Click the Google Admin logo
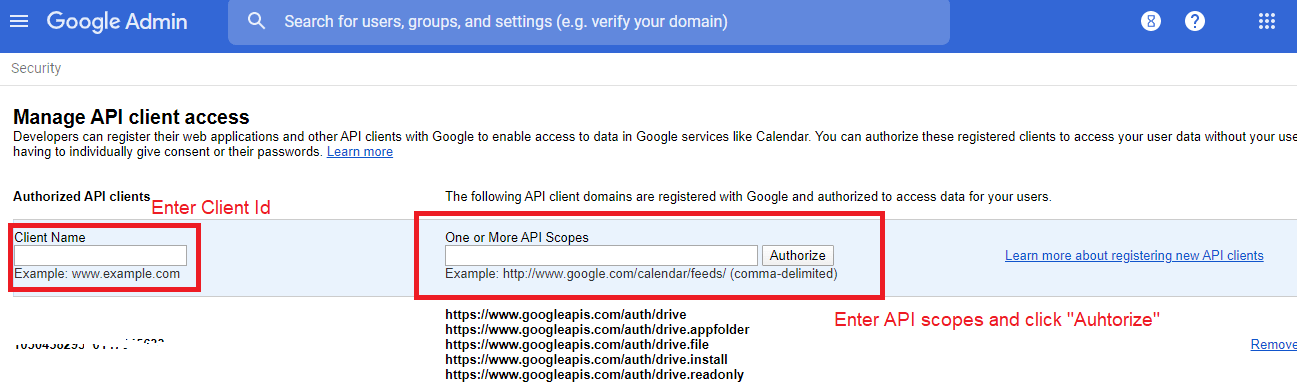Viewport: 1297px width, 390px height. click(118, 21)
